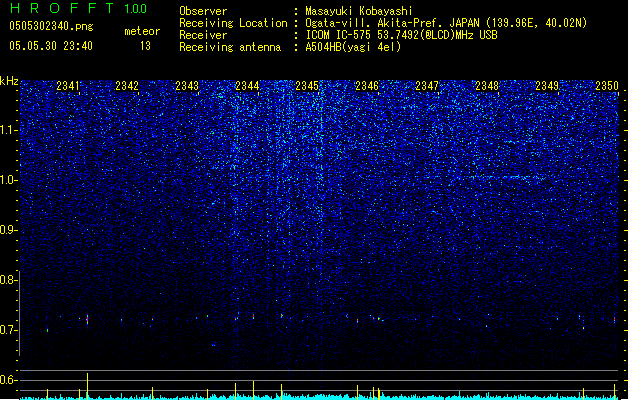Click the Observer label

[203, 11]
